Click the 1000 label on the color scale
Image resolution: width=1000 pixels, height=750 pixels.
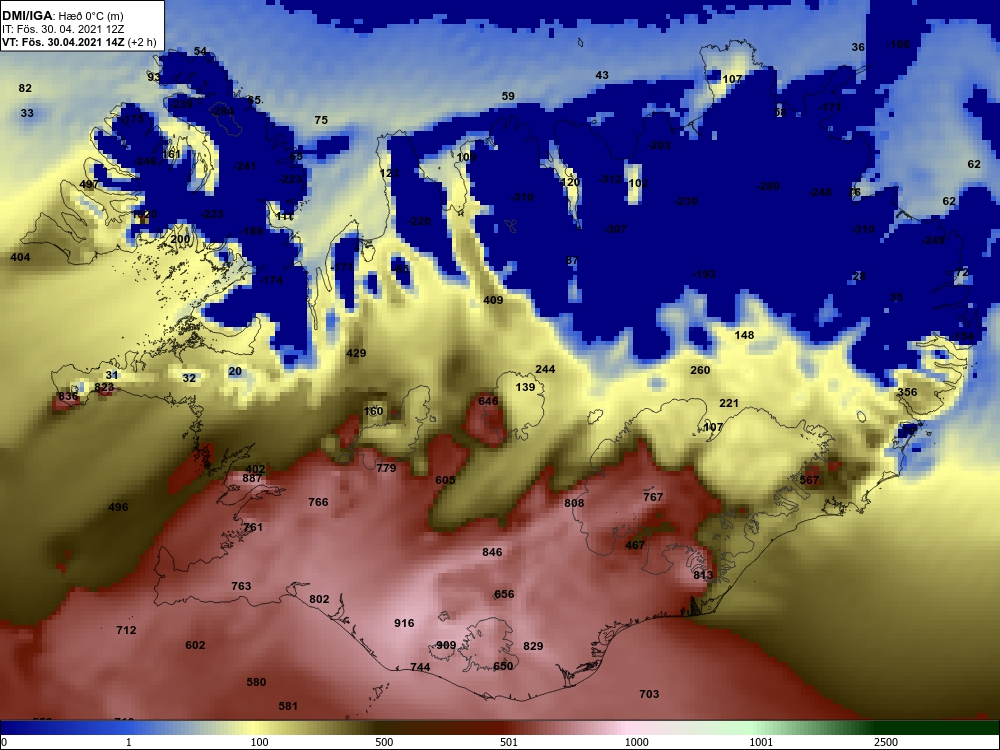[636, 742]
